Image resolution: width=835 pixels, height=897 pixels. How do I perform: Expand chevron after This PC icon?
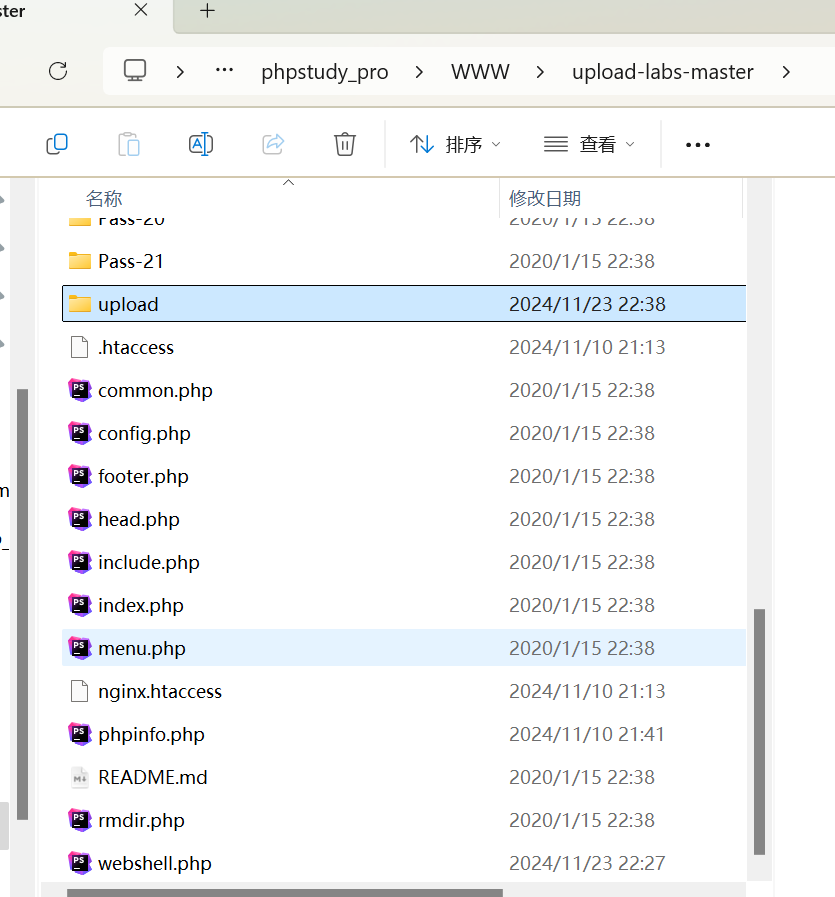pyautogui.click(x=180, y=72)
